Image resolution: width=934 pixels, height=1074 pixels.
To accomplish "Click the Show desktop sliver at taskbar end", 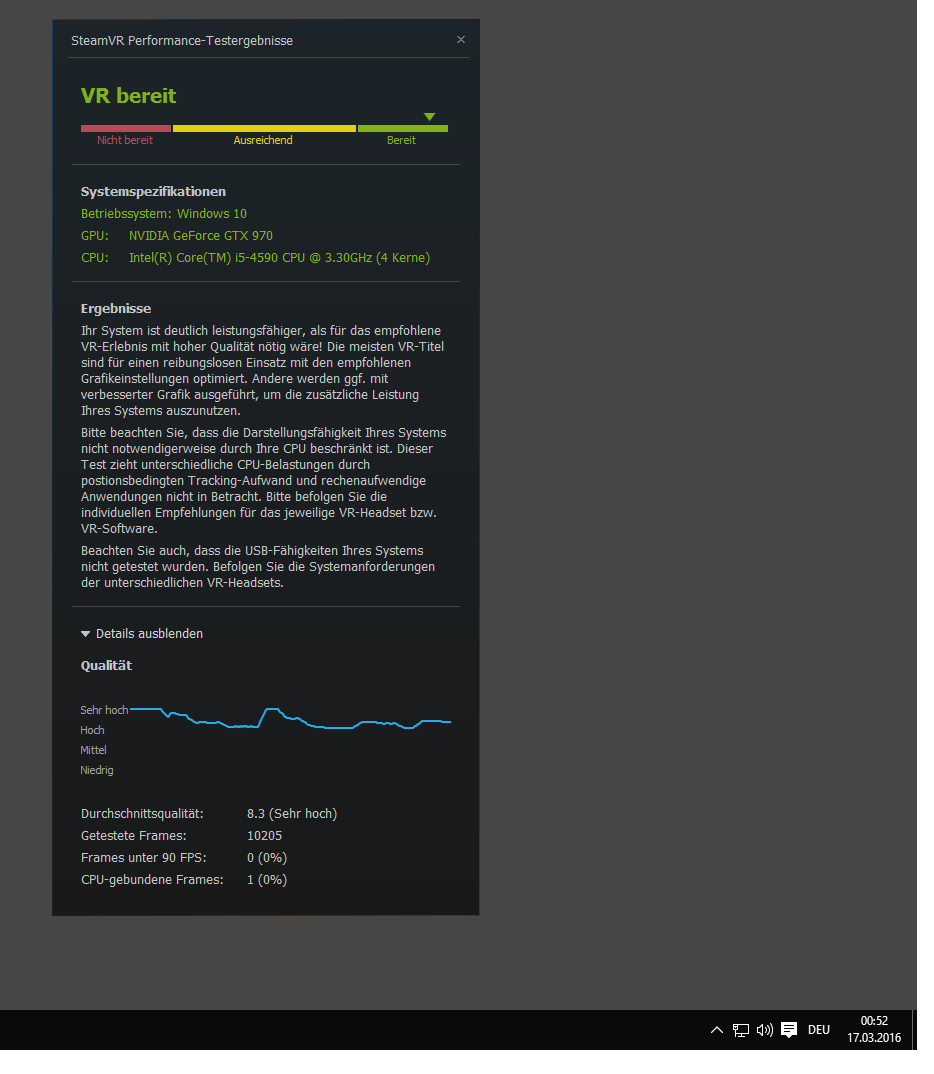I will click(x=914, y=1029).
